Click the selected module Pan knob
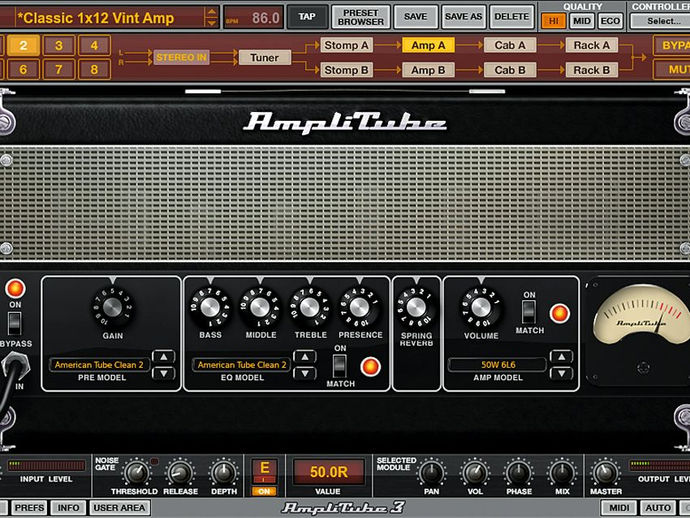Viewport: 690px width, 518px height. [431, 473]
